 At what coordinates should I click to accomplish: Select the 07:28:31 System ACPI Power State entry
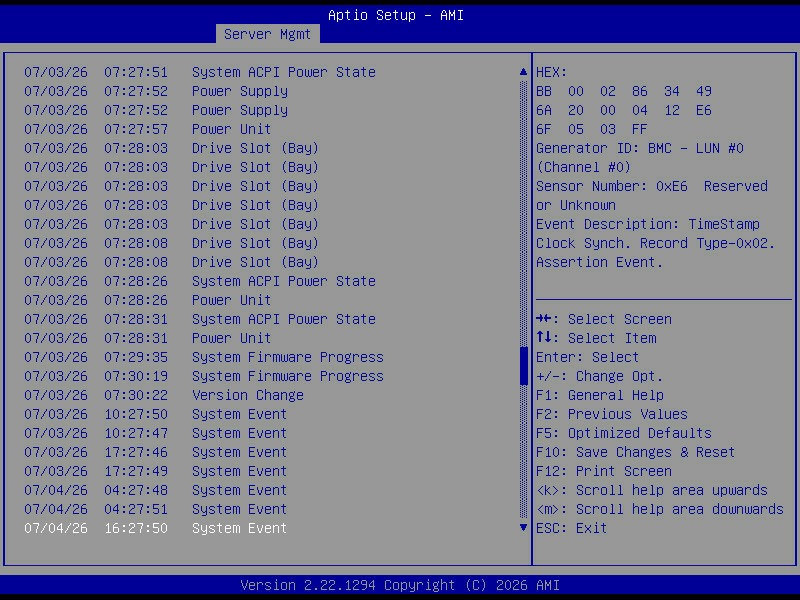[x=200, y=319]
